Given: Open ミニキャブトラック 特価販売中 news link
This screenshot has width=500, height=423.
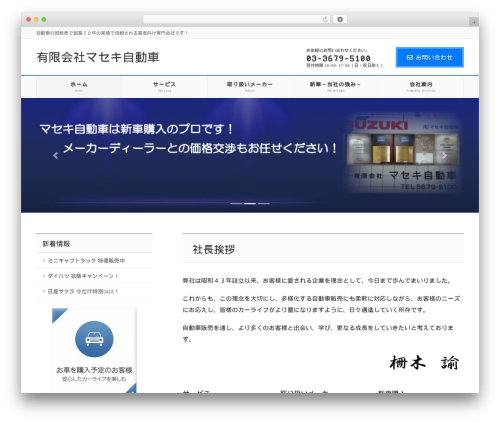Looking at the screenshot, I should click(x=86, y=260).
